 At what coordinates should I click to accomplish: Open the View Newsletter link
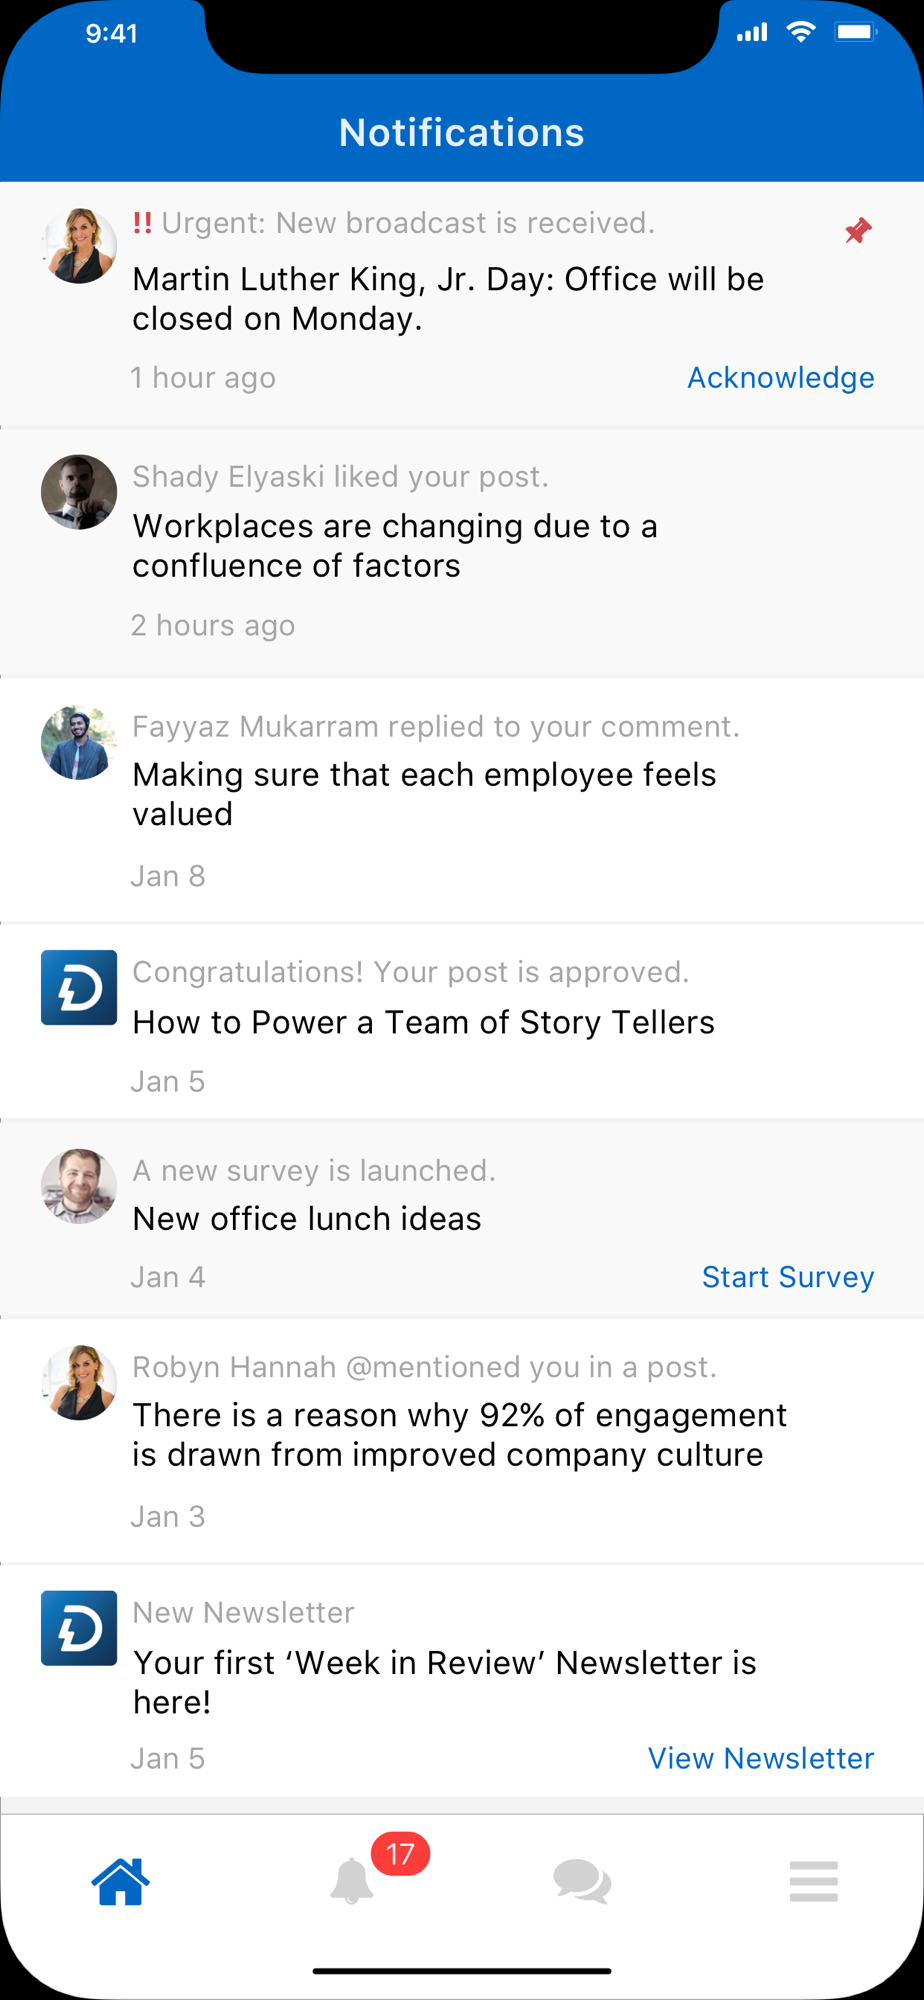coord(761,1758)
